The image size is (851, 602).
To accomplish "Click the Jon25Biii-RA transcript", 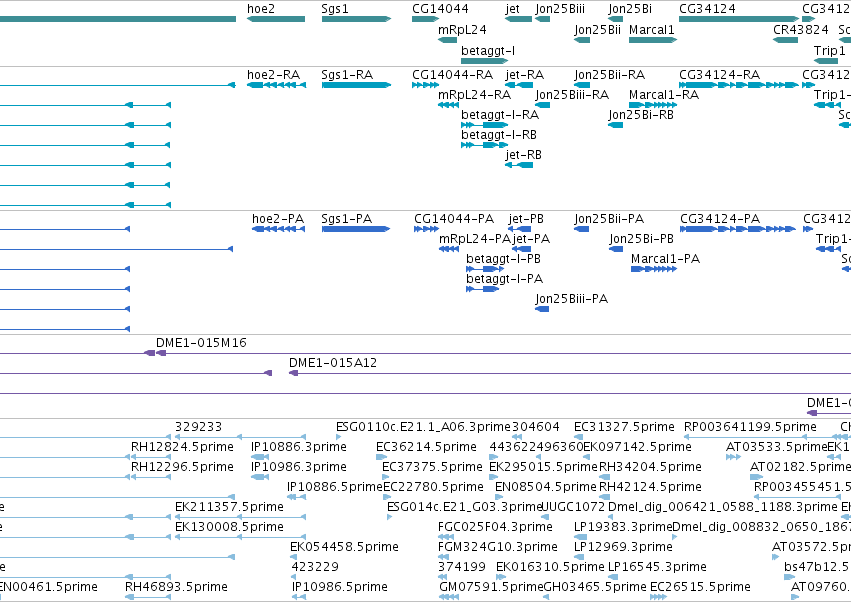I will (543, 105).
